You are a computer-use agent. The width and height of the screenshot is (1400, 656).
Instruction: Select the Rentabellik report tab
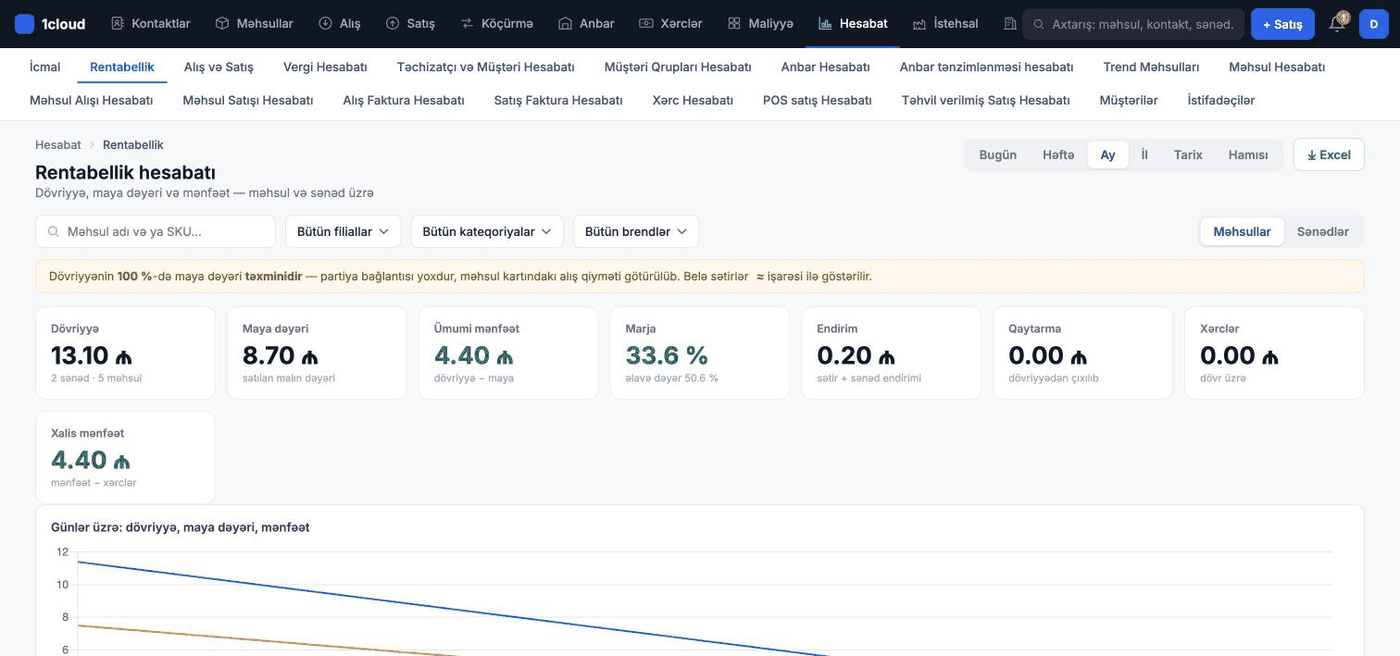[x=122, y=67]
